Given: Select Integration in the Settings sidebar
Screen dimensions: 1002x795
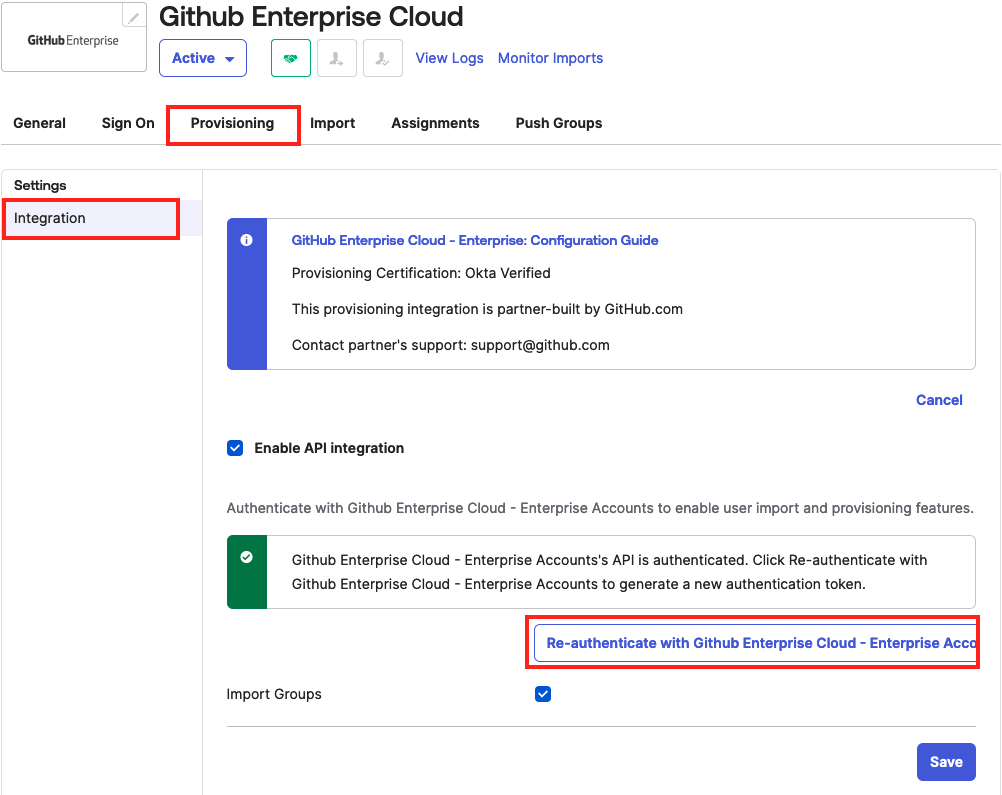Looking at the screenshot, I should (x=50, y=218).
